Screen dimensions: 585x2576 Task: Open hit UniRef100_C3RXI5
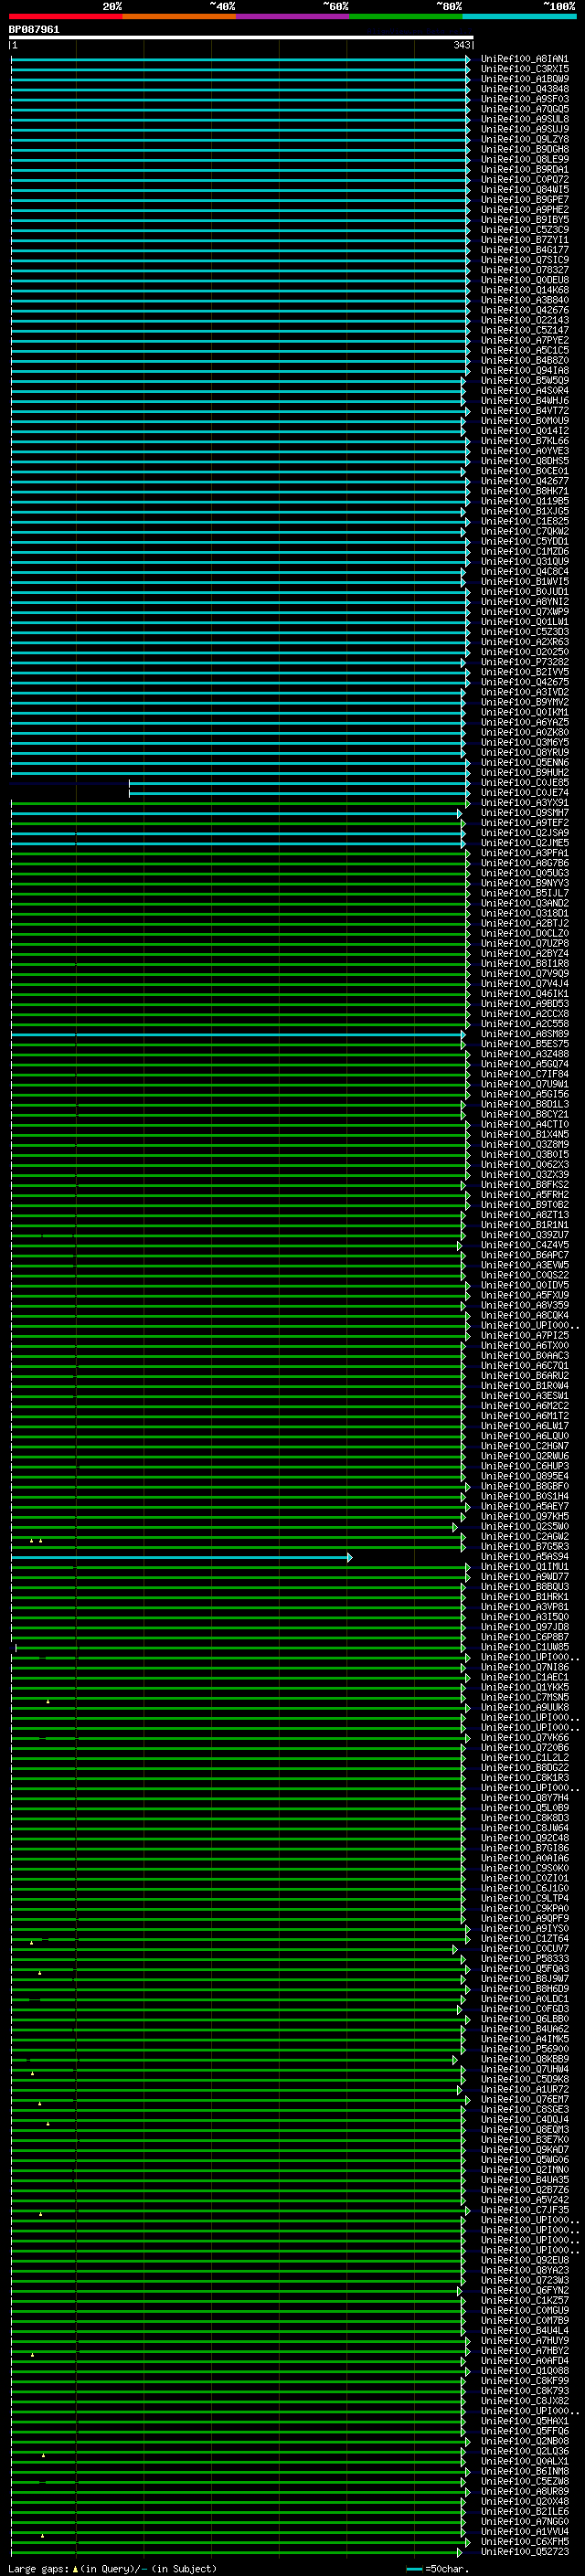pyautogui.click(x=524, y=69)
